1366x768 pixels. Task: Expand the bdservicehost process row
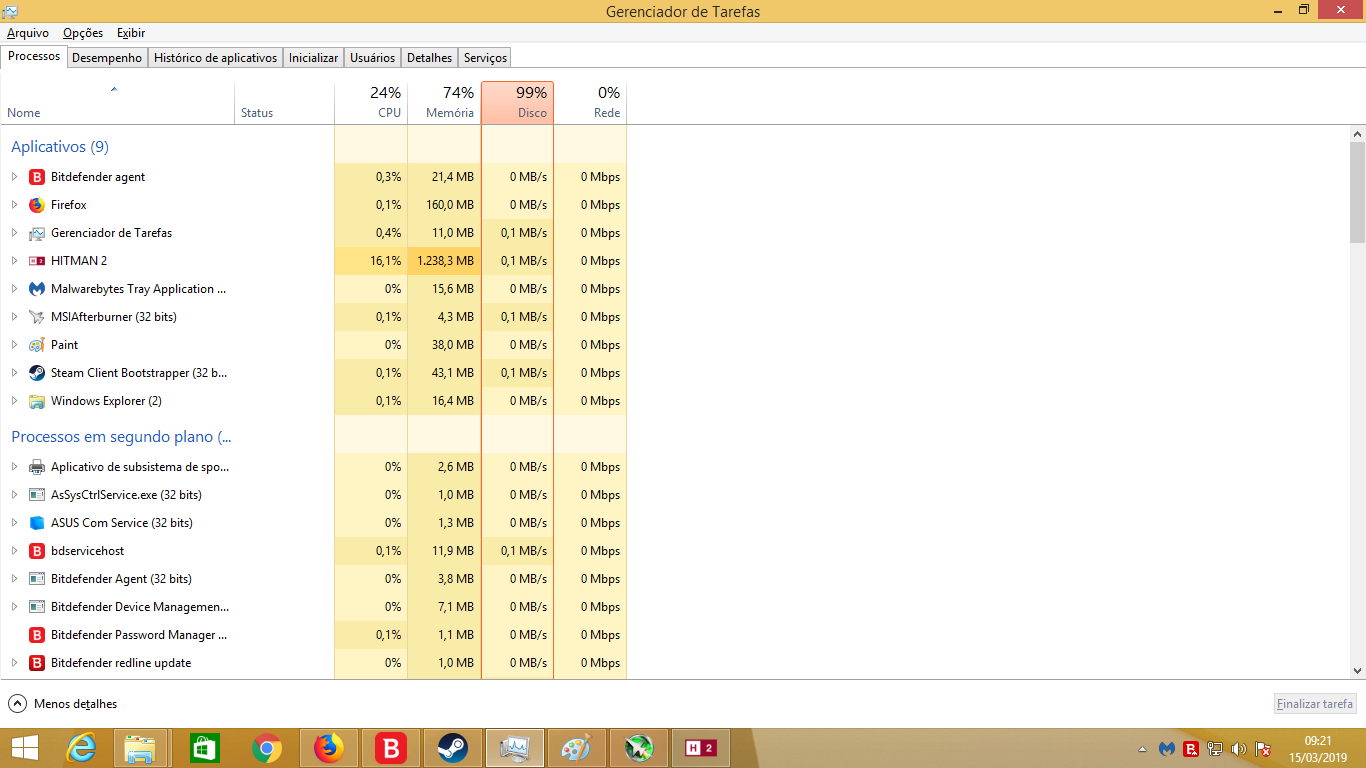(14, 551)
